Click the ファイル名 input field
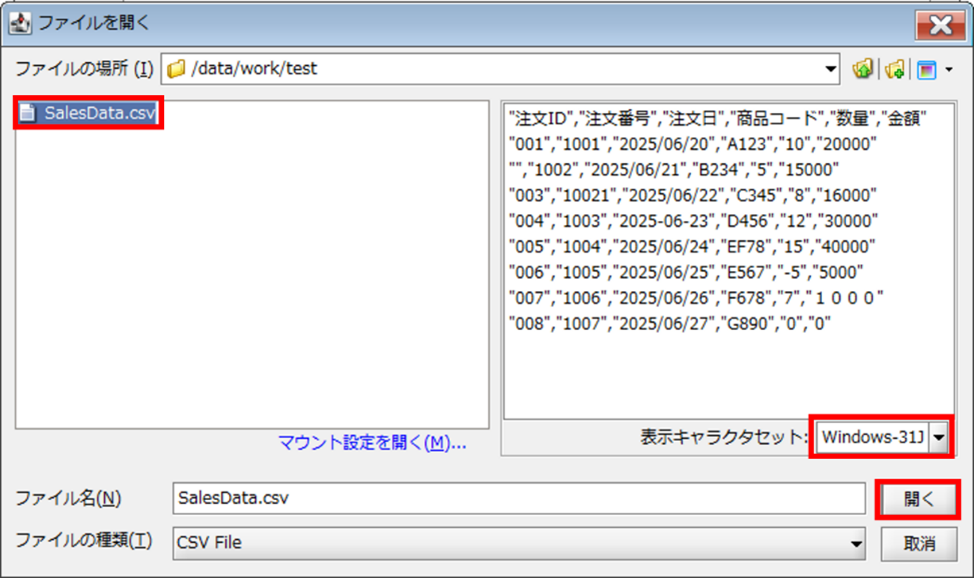This screenshot has height=578, width=974. 518,498
